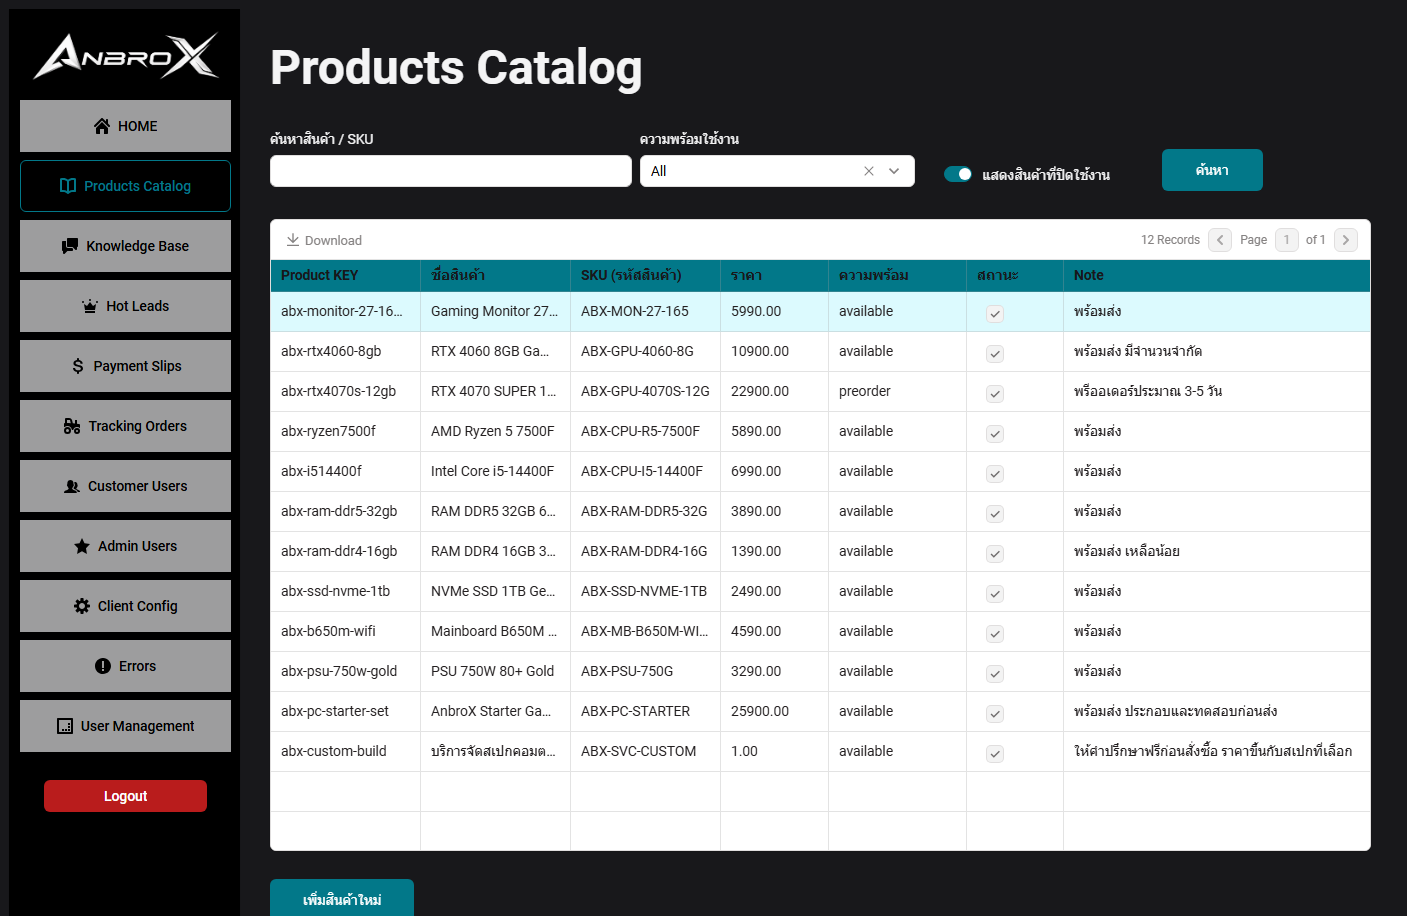Toggle status checkbox for abx-monitor-27-165 row
Image resolution: width=1407 pixels, height=916 pixels.
click(x=995, y=313)
